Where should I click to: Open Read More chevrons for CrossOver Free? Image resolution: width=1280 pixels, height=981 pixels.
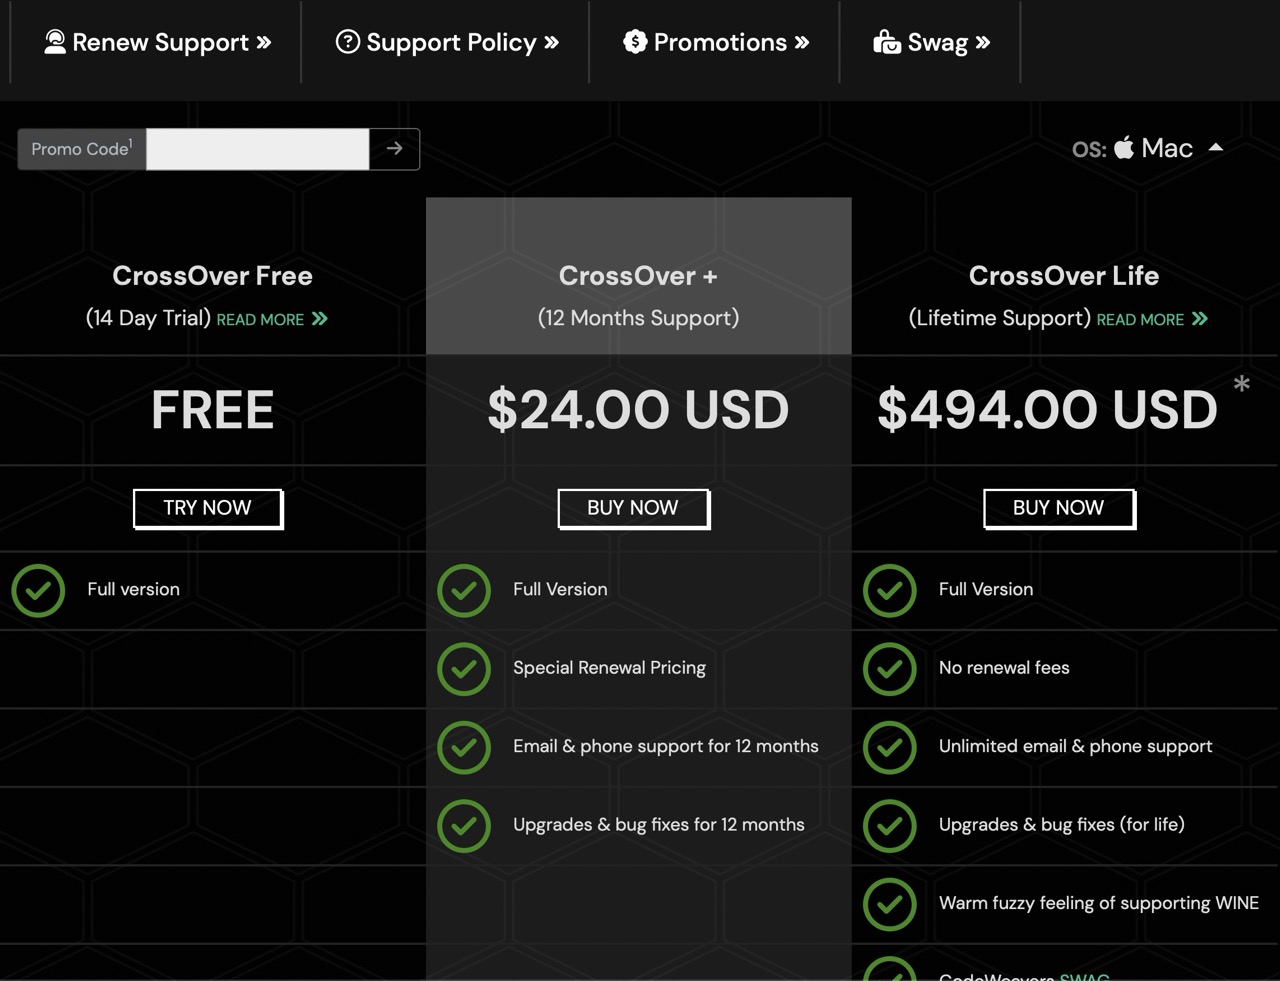(320, 319)
